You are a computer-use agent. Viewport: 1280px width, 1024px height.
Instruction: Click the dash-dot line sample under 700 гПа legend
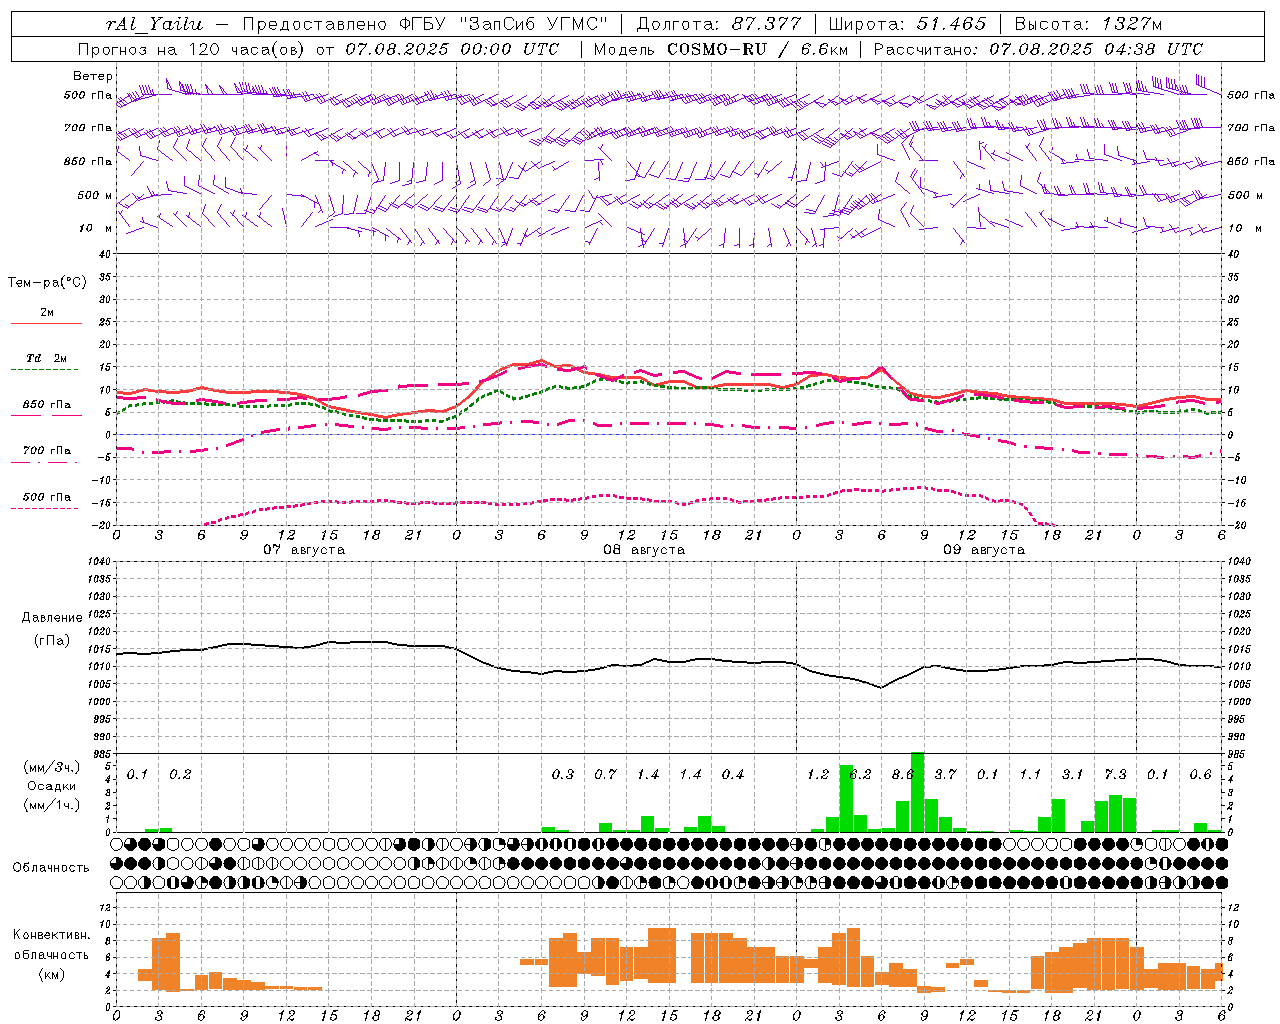coord(45,462)
